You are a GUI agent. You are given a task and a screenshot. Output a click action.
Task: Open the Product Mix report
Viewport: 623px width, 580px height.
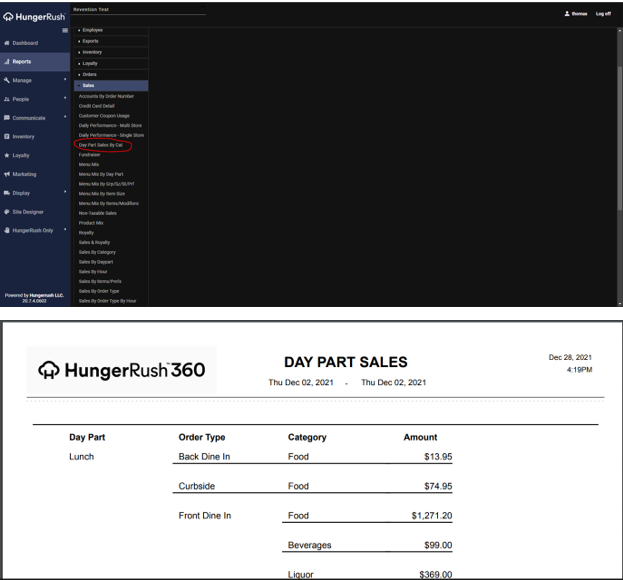91,223
